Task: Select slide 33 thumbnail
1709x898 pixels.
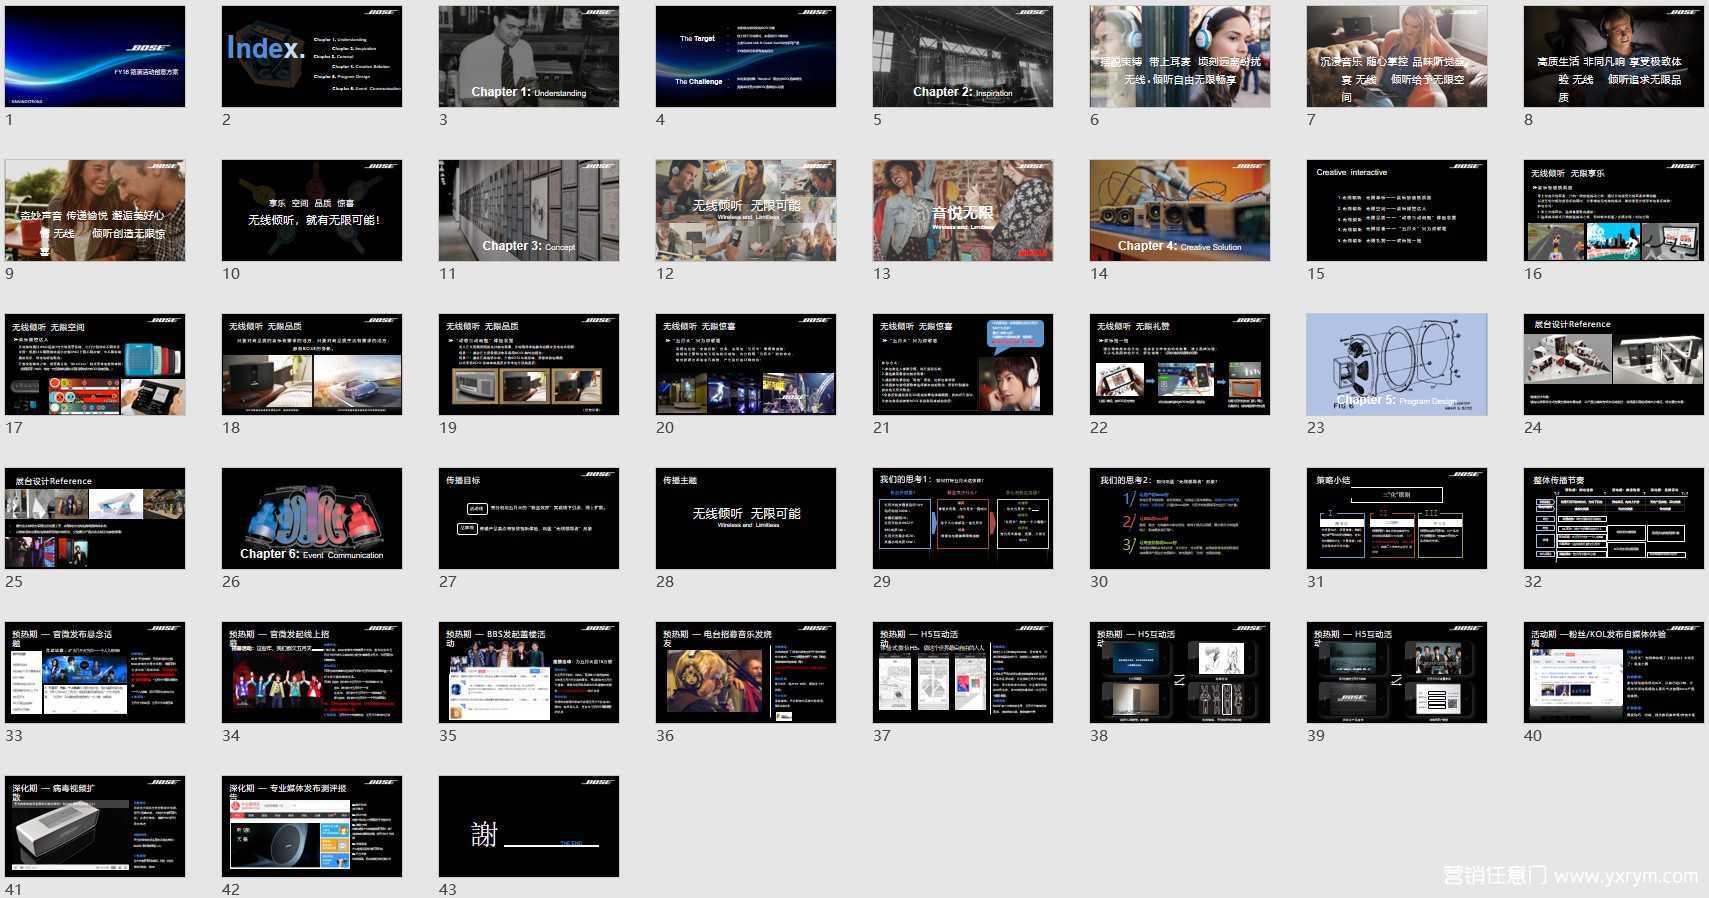Action: (95, 672)
